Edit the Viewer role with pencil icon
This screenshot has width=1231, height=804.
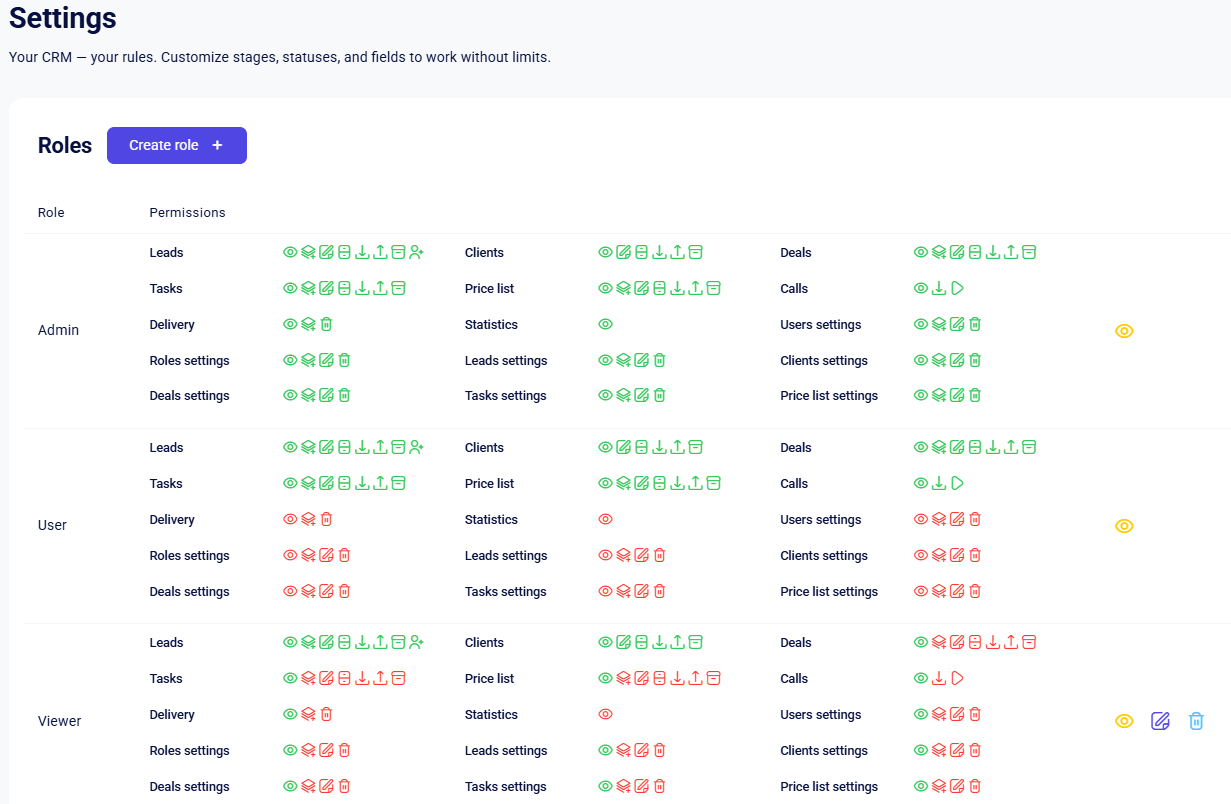[x=1160, y=721]
